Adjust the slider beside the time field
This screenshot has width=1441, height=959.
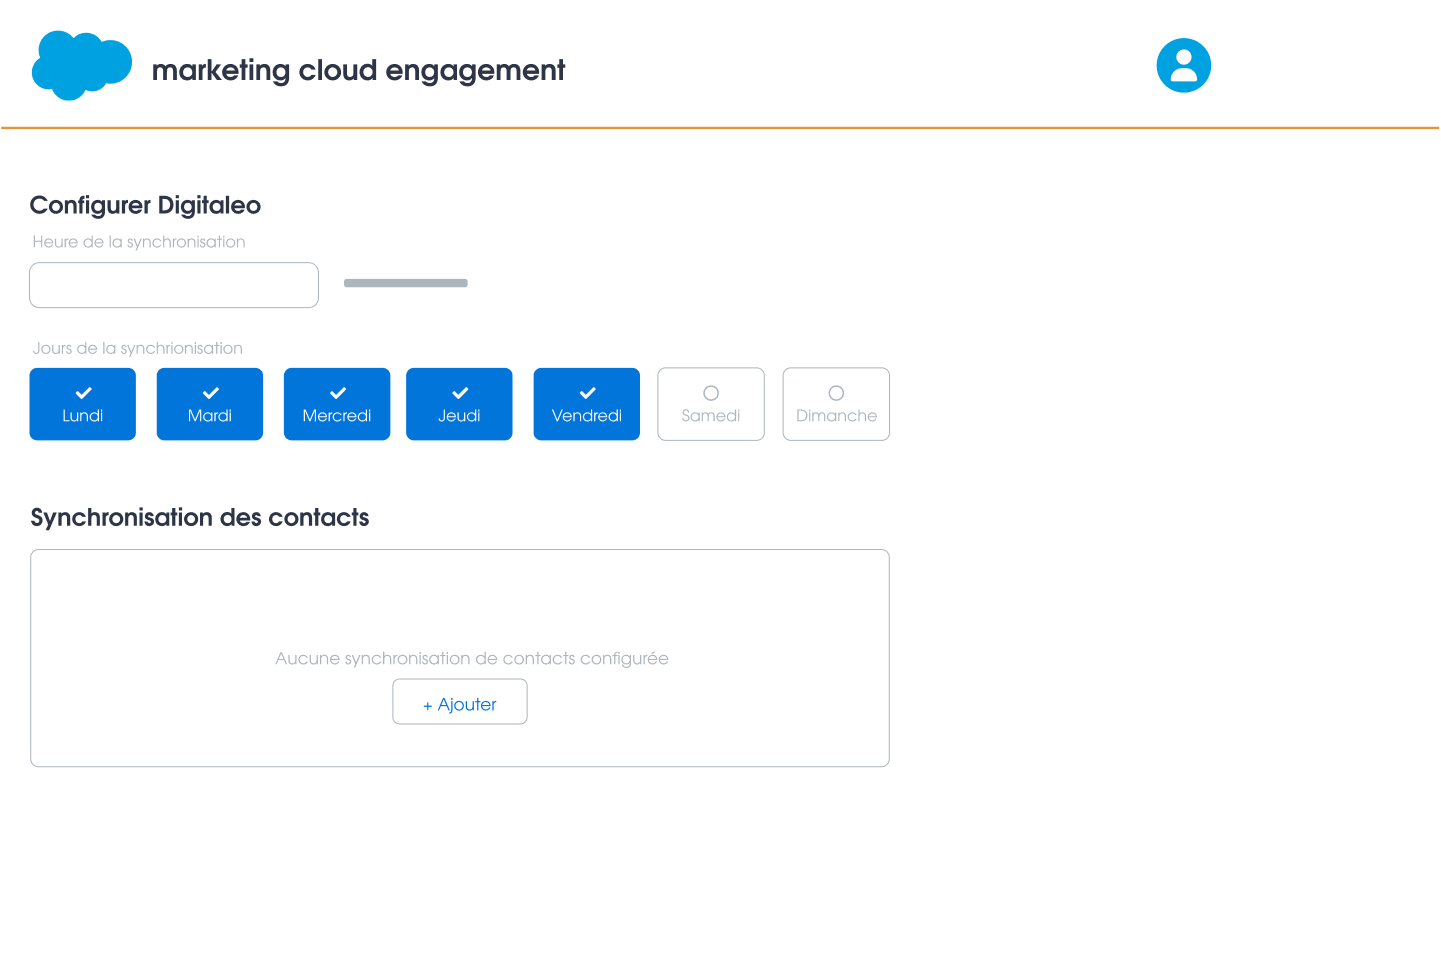405,283
